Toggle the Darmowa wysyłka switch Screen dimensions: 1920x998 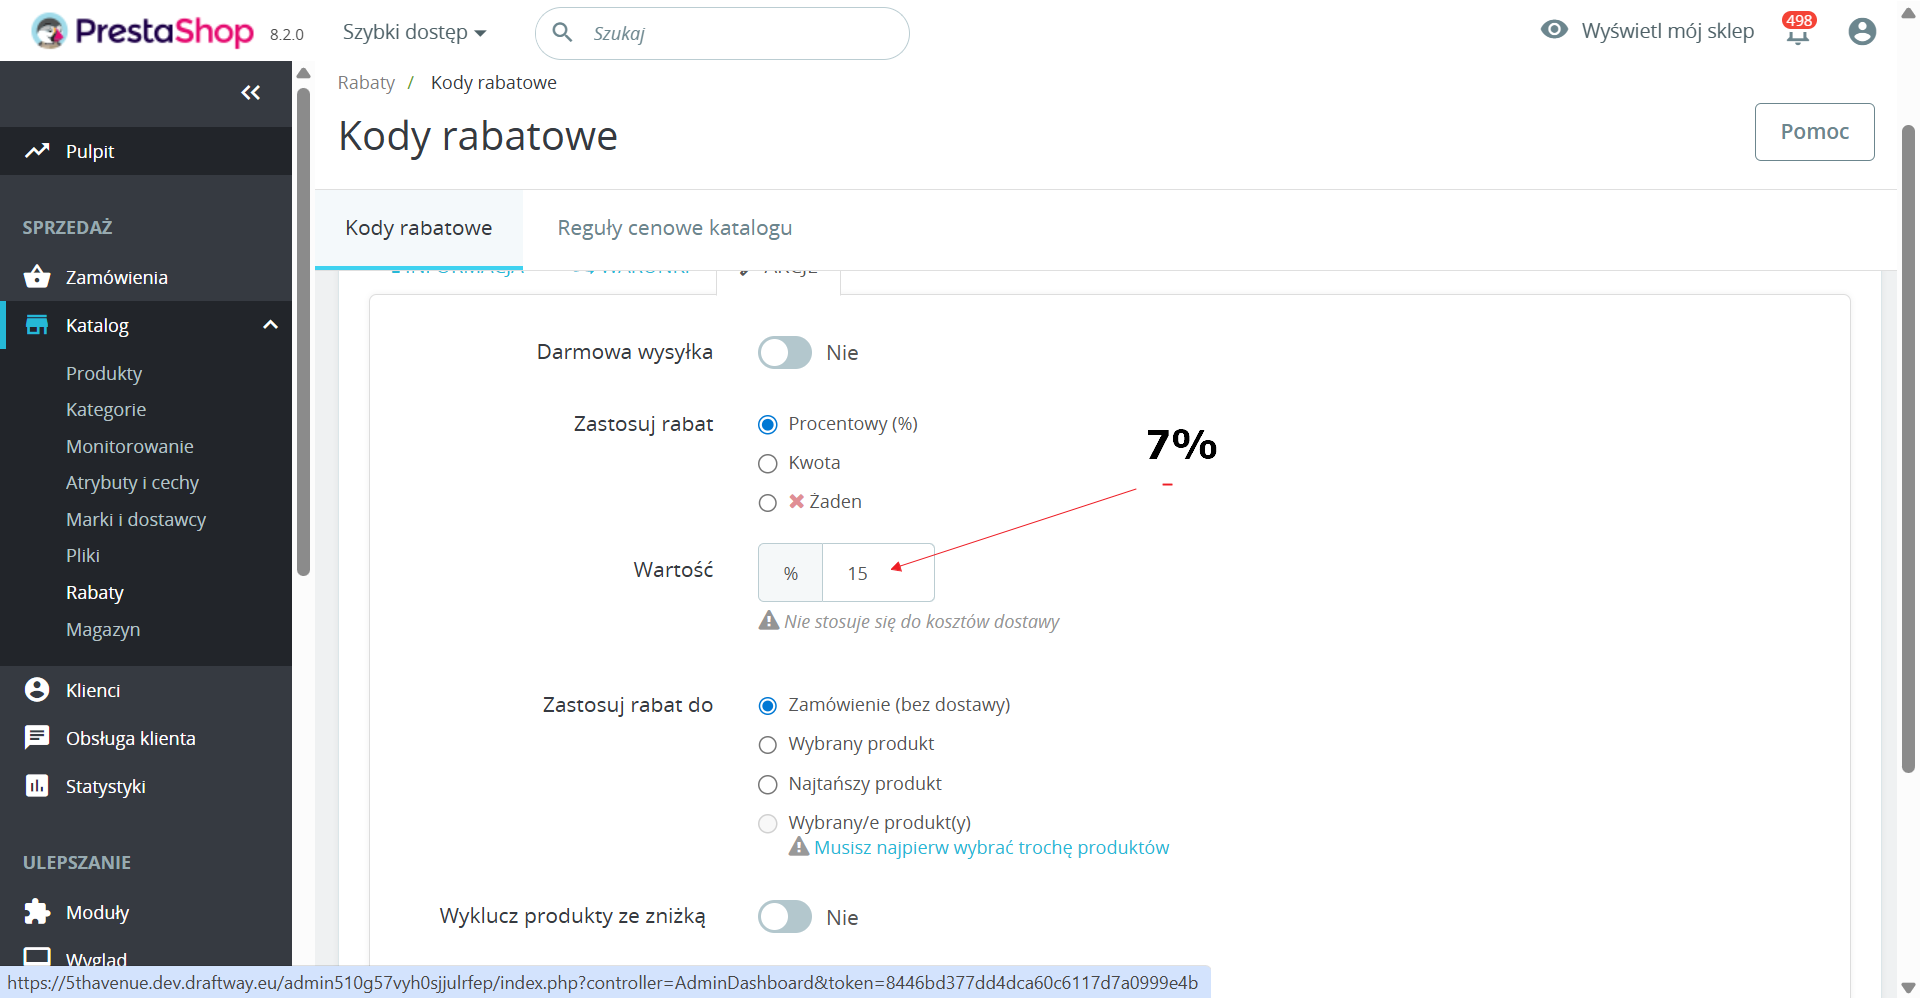[x=785, y=352]
